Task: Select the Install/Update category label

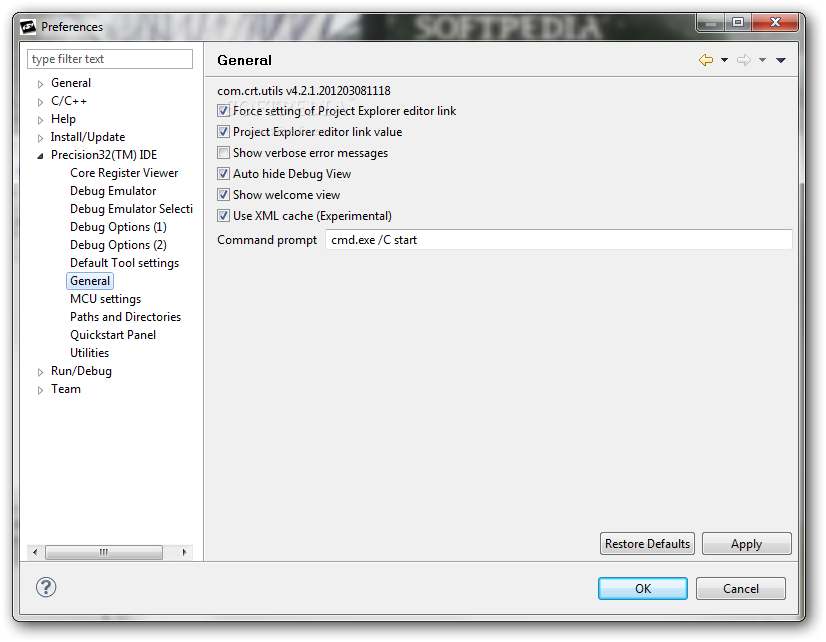Action: tap(87, 137)
